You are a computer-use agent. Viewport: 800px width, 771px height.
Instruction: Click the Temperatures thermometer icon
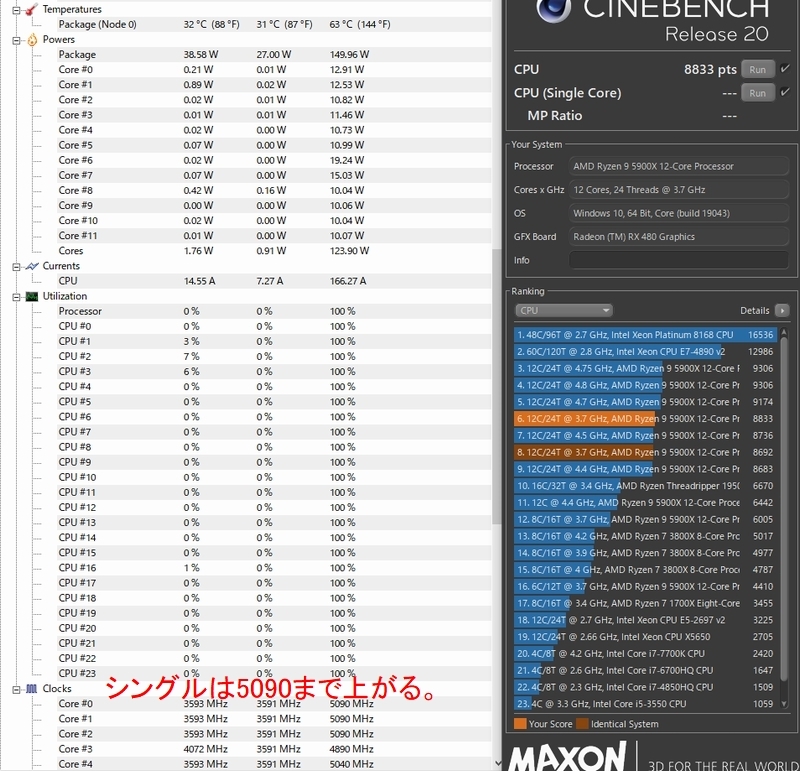tap(32, 9)
